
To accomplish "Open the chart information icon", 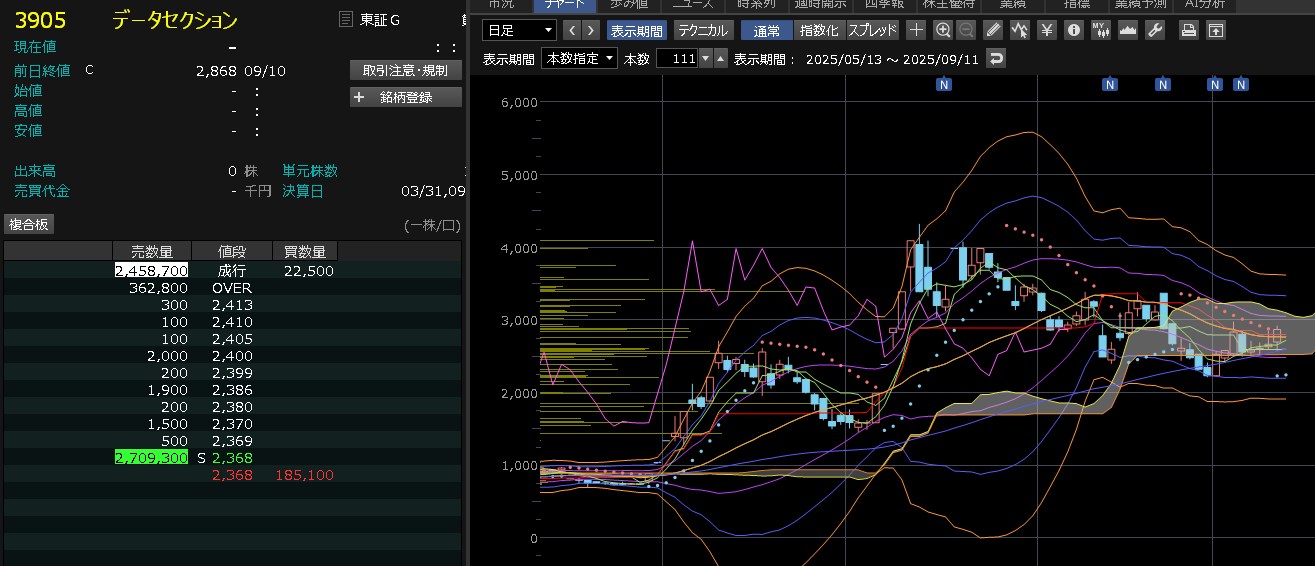I will 1074,30.
